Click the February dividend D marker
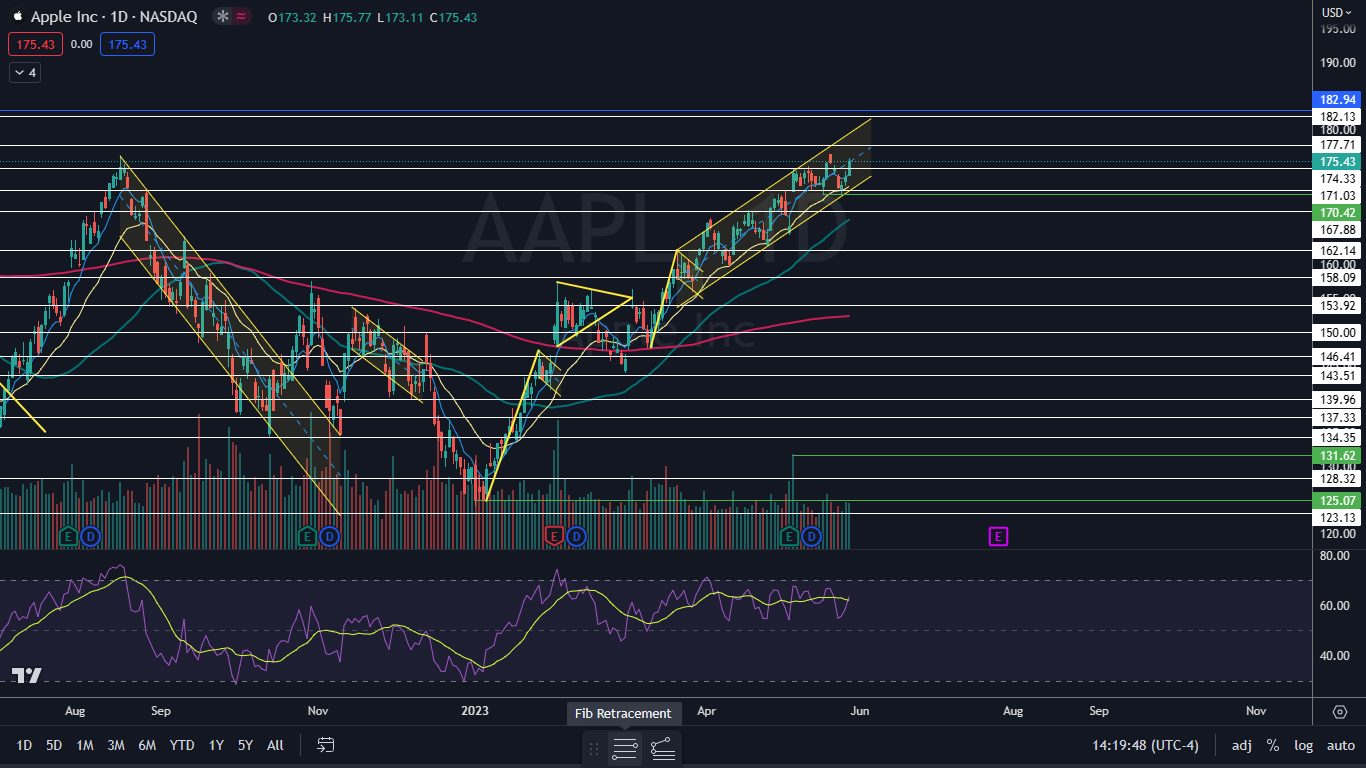The width and height of the screenshot is (1366, 768). [x=575, y=536]
